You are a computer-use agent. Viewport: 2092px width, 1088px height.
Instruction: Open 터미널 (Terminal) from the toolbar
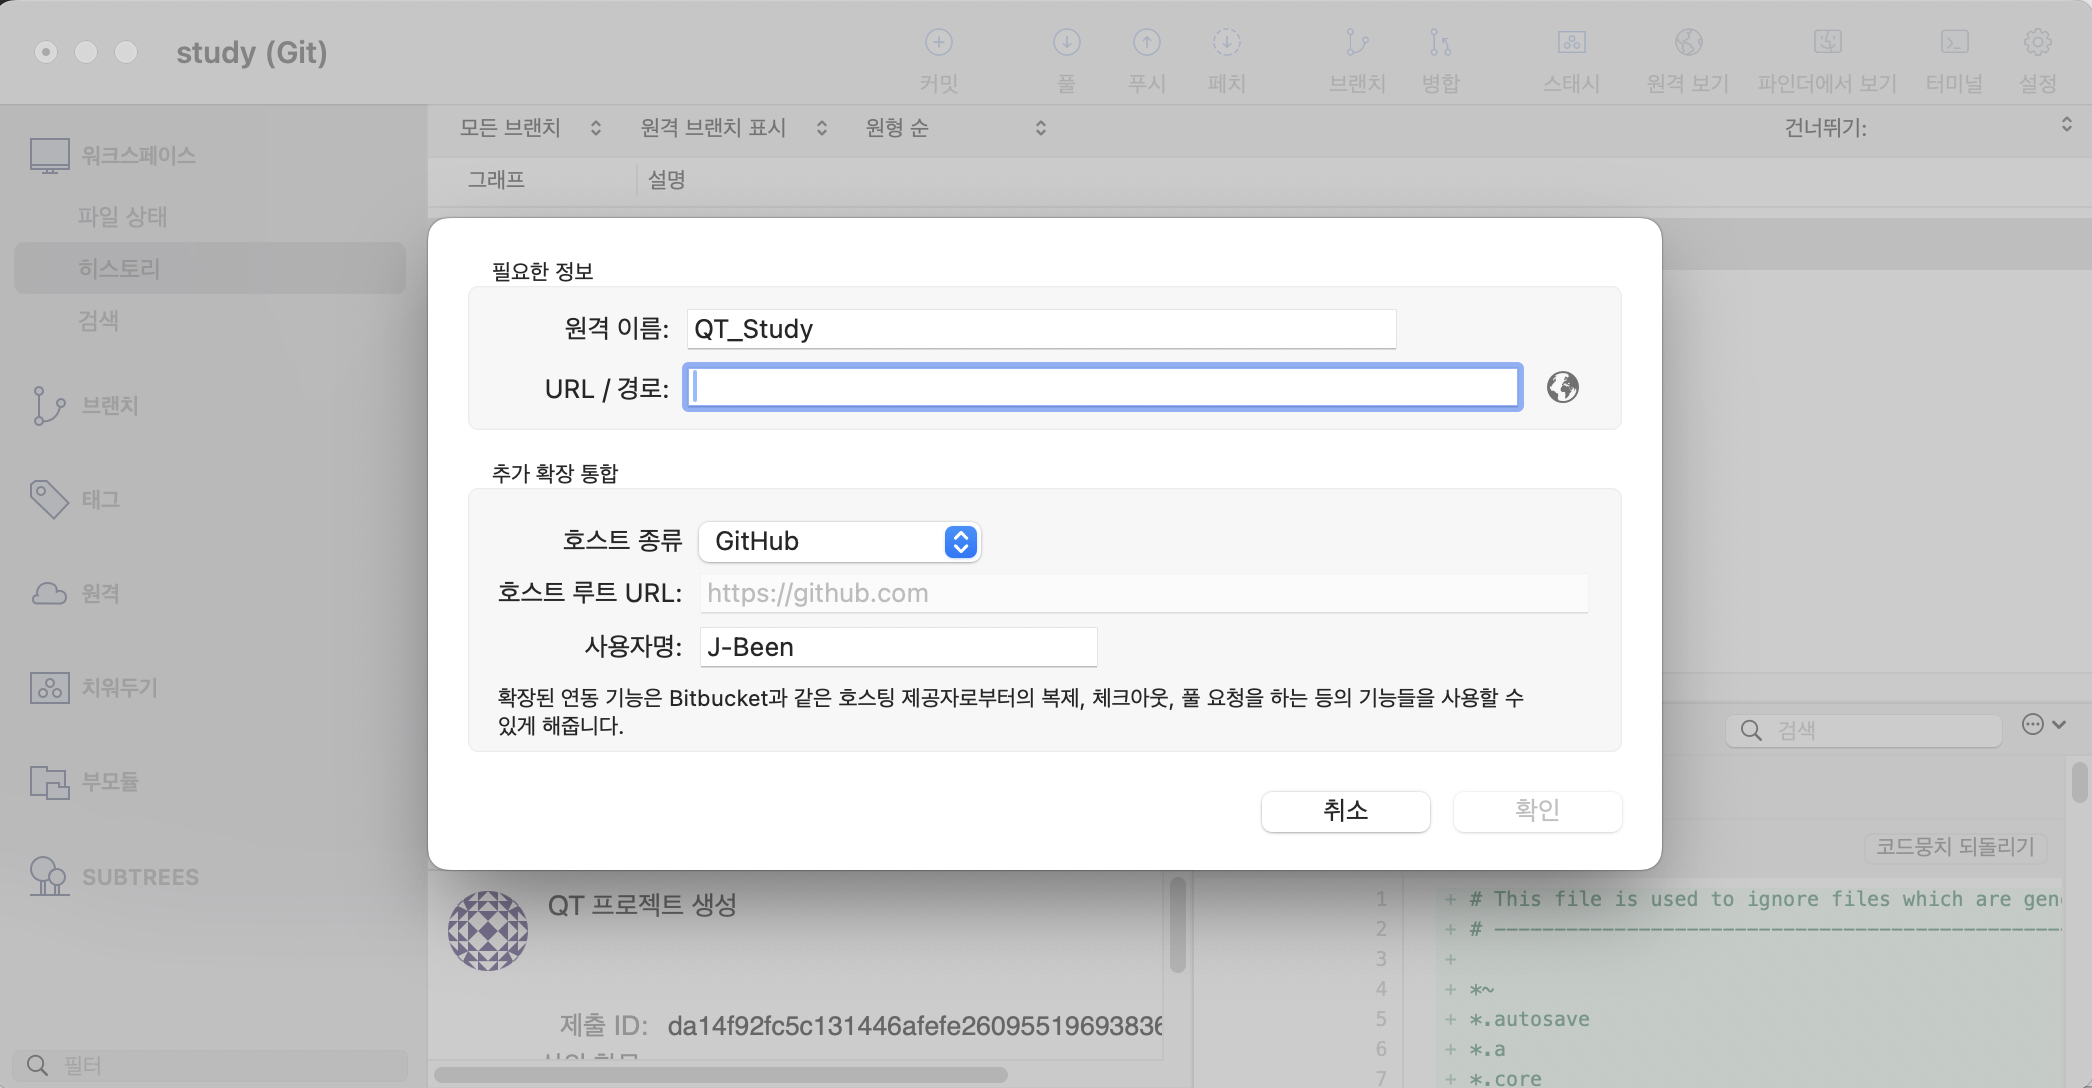1954,43
